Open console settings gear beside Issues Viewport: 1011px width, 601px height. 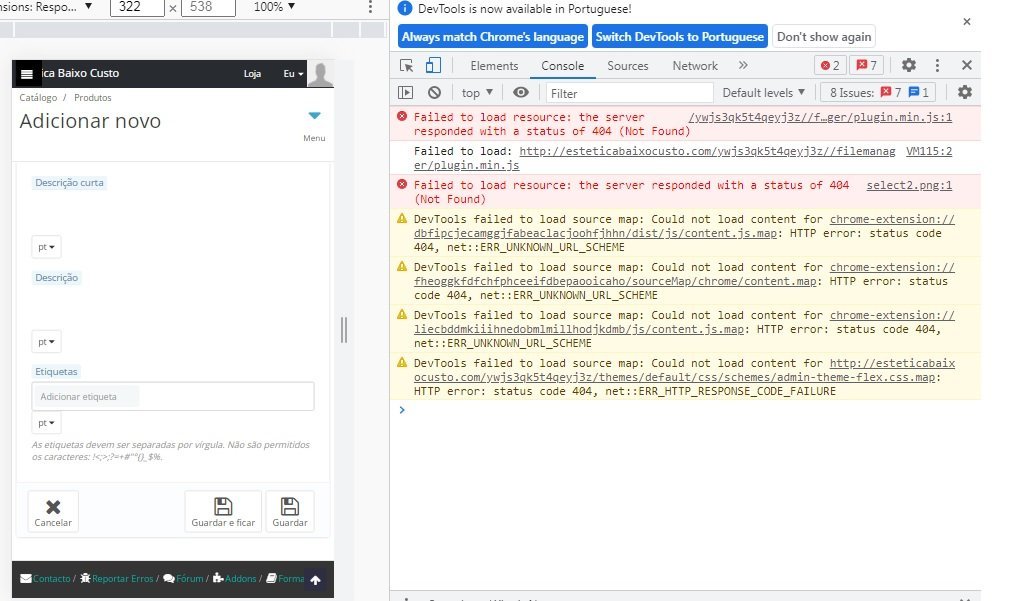coord(965,92)
